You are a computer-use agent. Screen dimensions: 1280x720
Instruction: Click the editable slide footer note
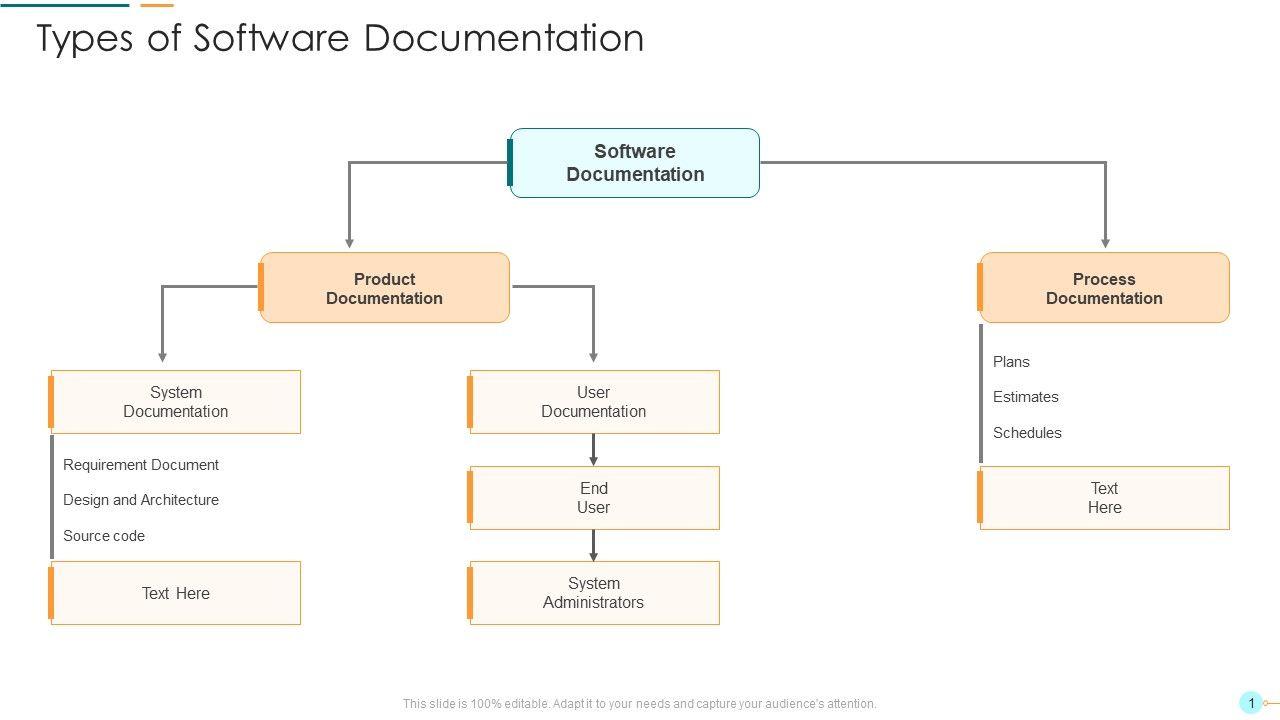point(639,704)
